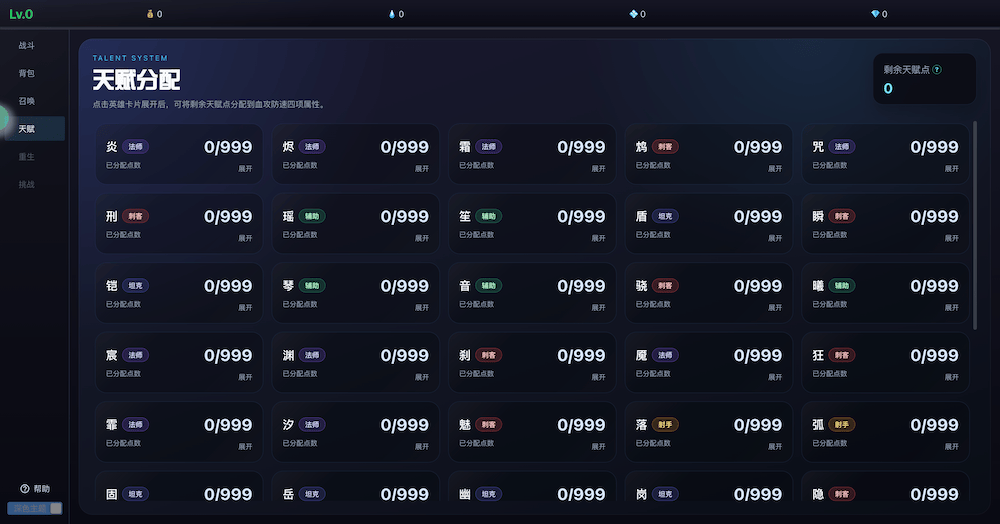Click the cyan diamond currency icon
The image size is (1000, 524).
pyautogui.click(x=875, y=15)
